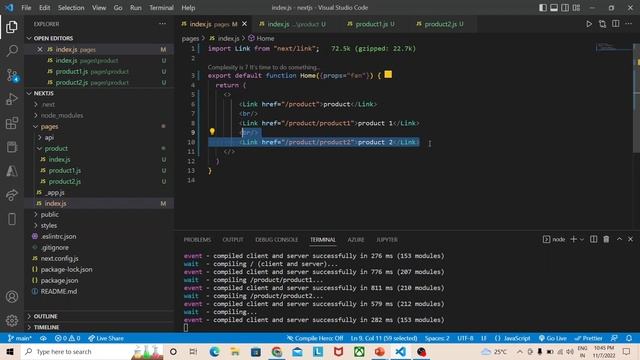Click Prettier in the status bar

pos(588,338)
